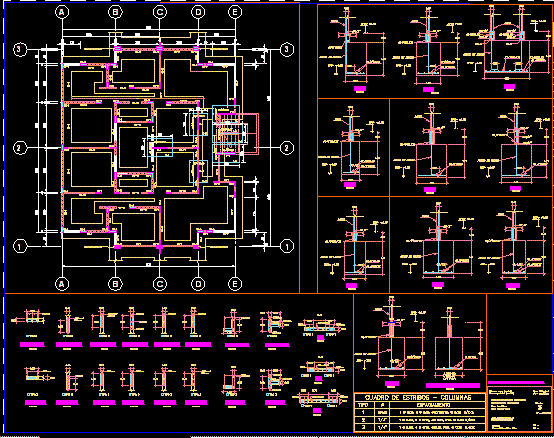Select axis bubble 1 right of the plan

(x=287, y=246)
